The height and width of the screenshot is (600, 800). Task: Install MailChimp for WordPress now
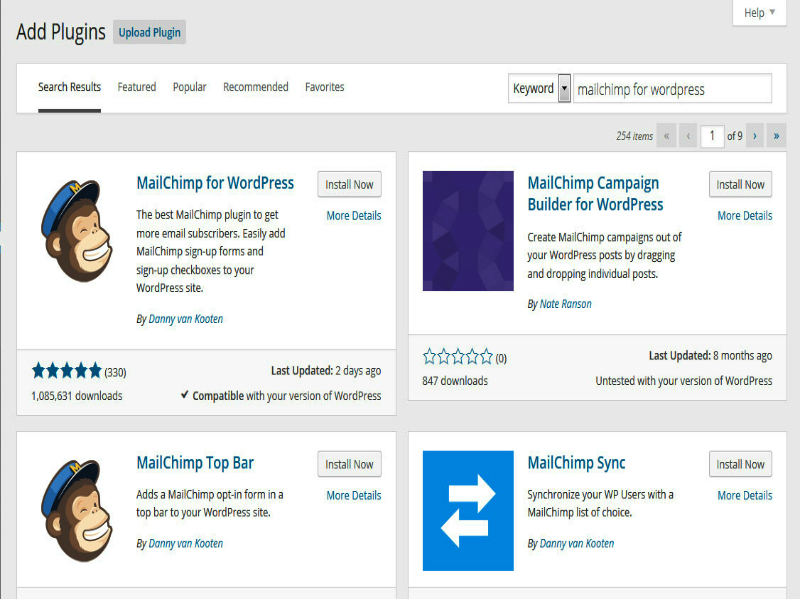click(349, 185)
